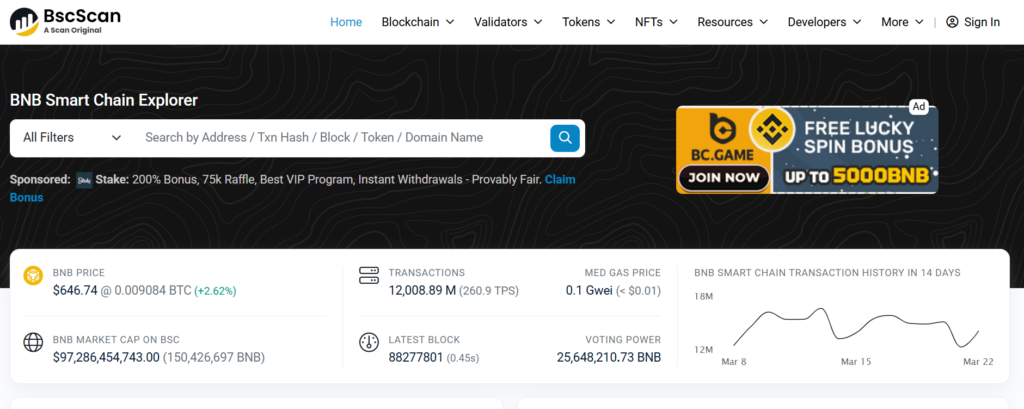Click the globe market cap icon
Image resolution: width=1024 pixels, height=409 pixels.
point(33,342)
